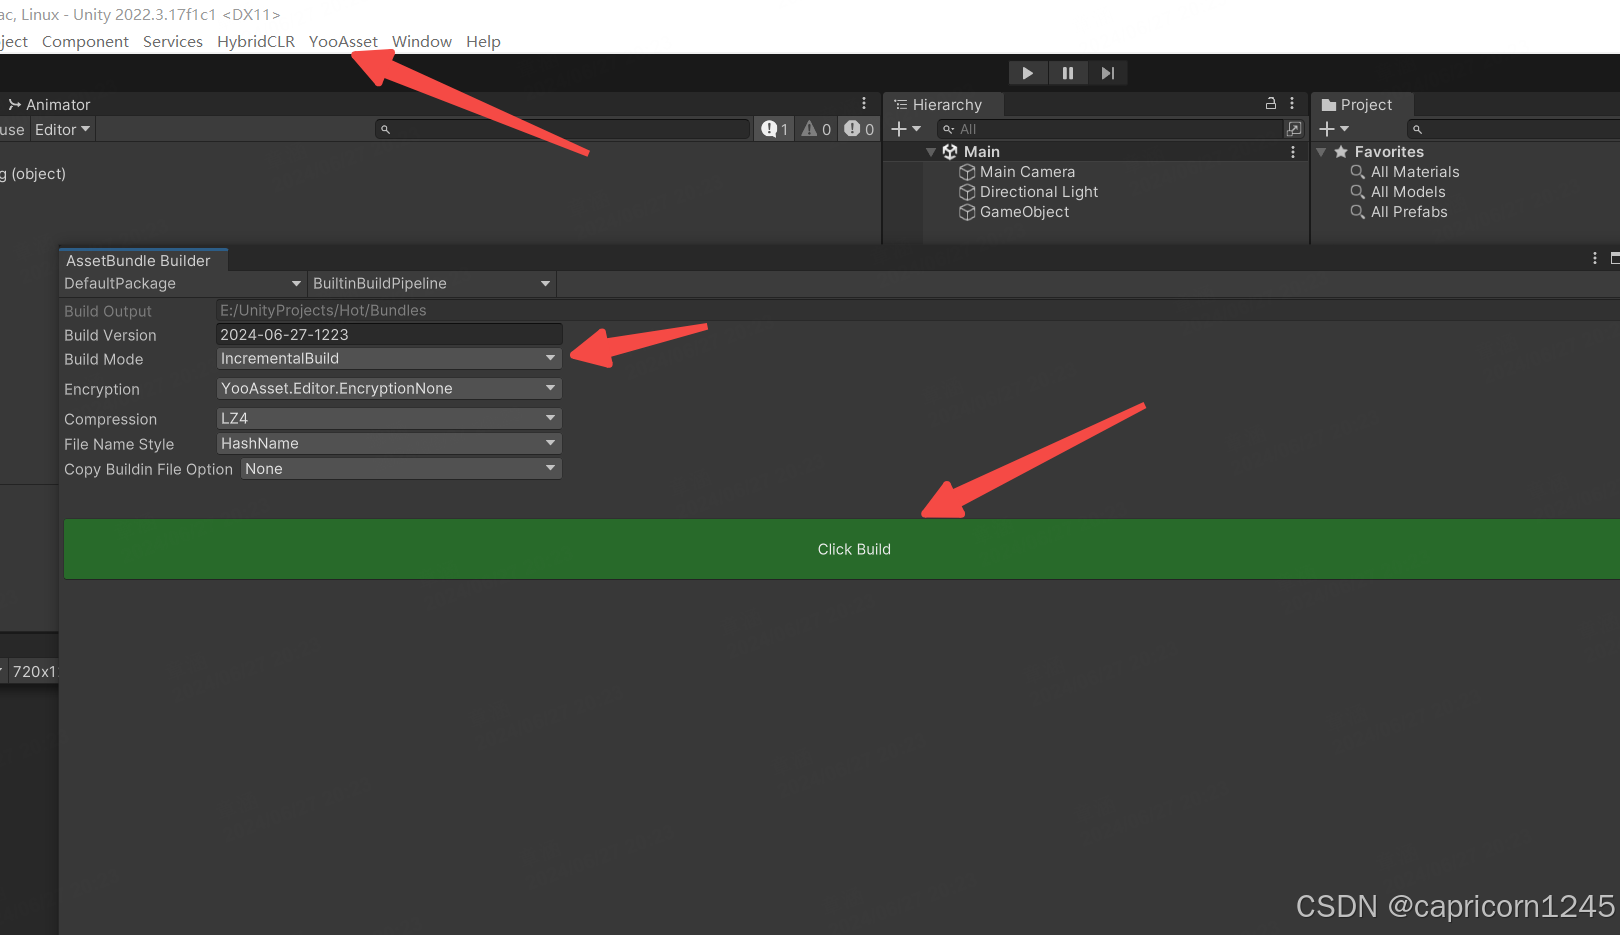Open the Encryption dropdown
The image size is (1620, 935).
pyautogui.click(x=389, y=389)
